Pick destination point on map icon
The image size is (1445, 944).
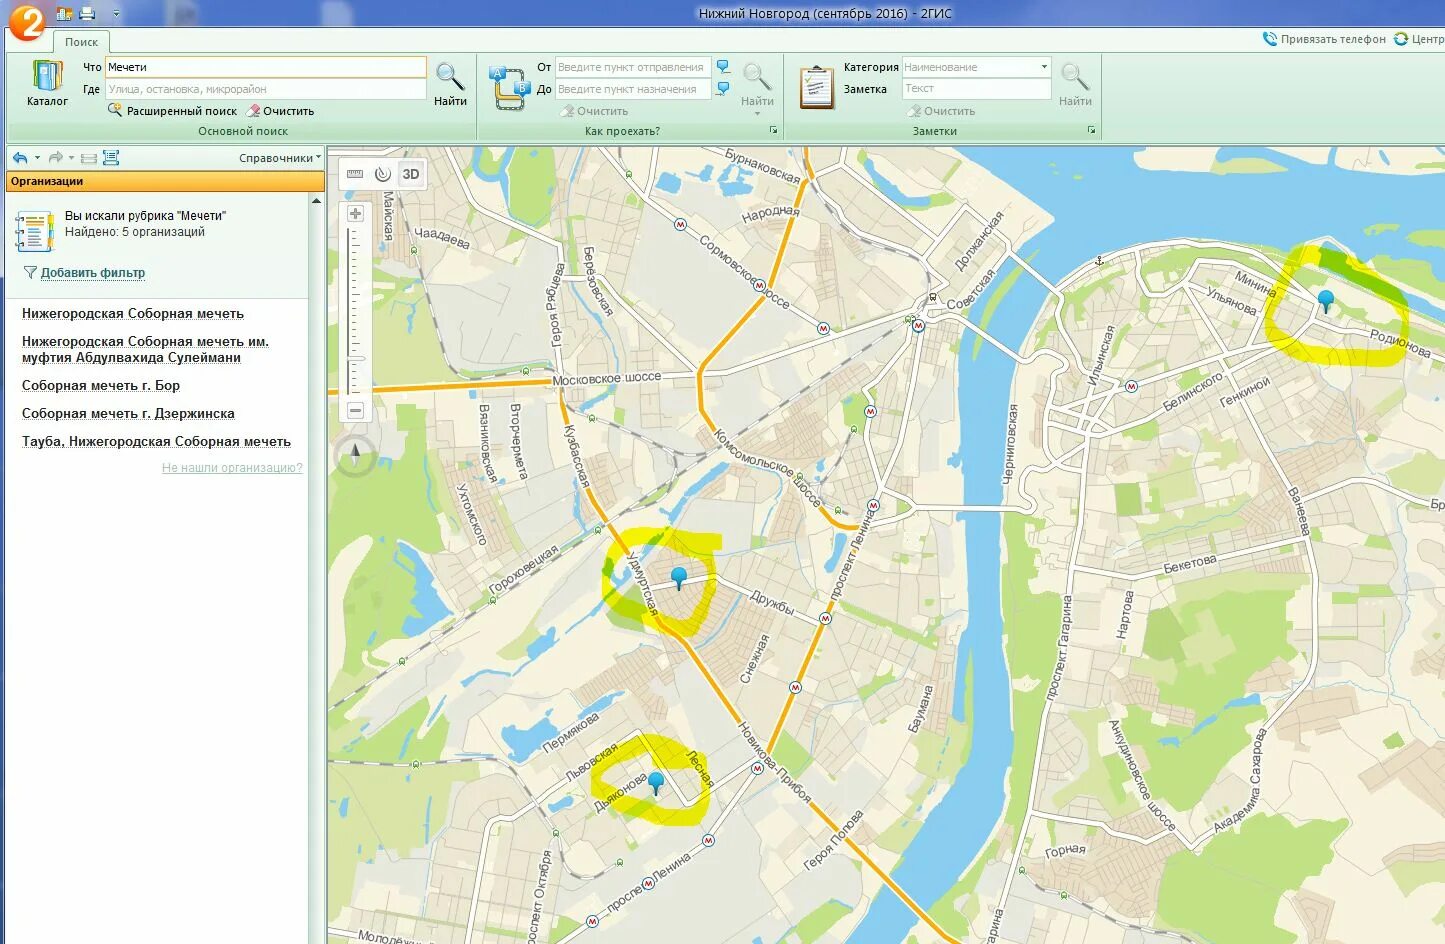[723, 89]
